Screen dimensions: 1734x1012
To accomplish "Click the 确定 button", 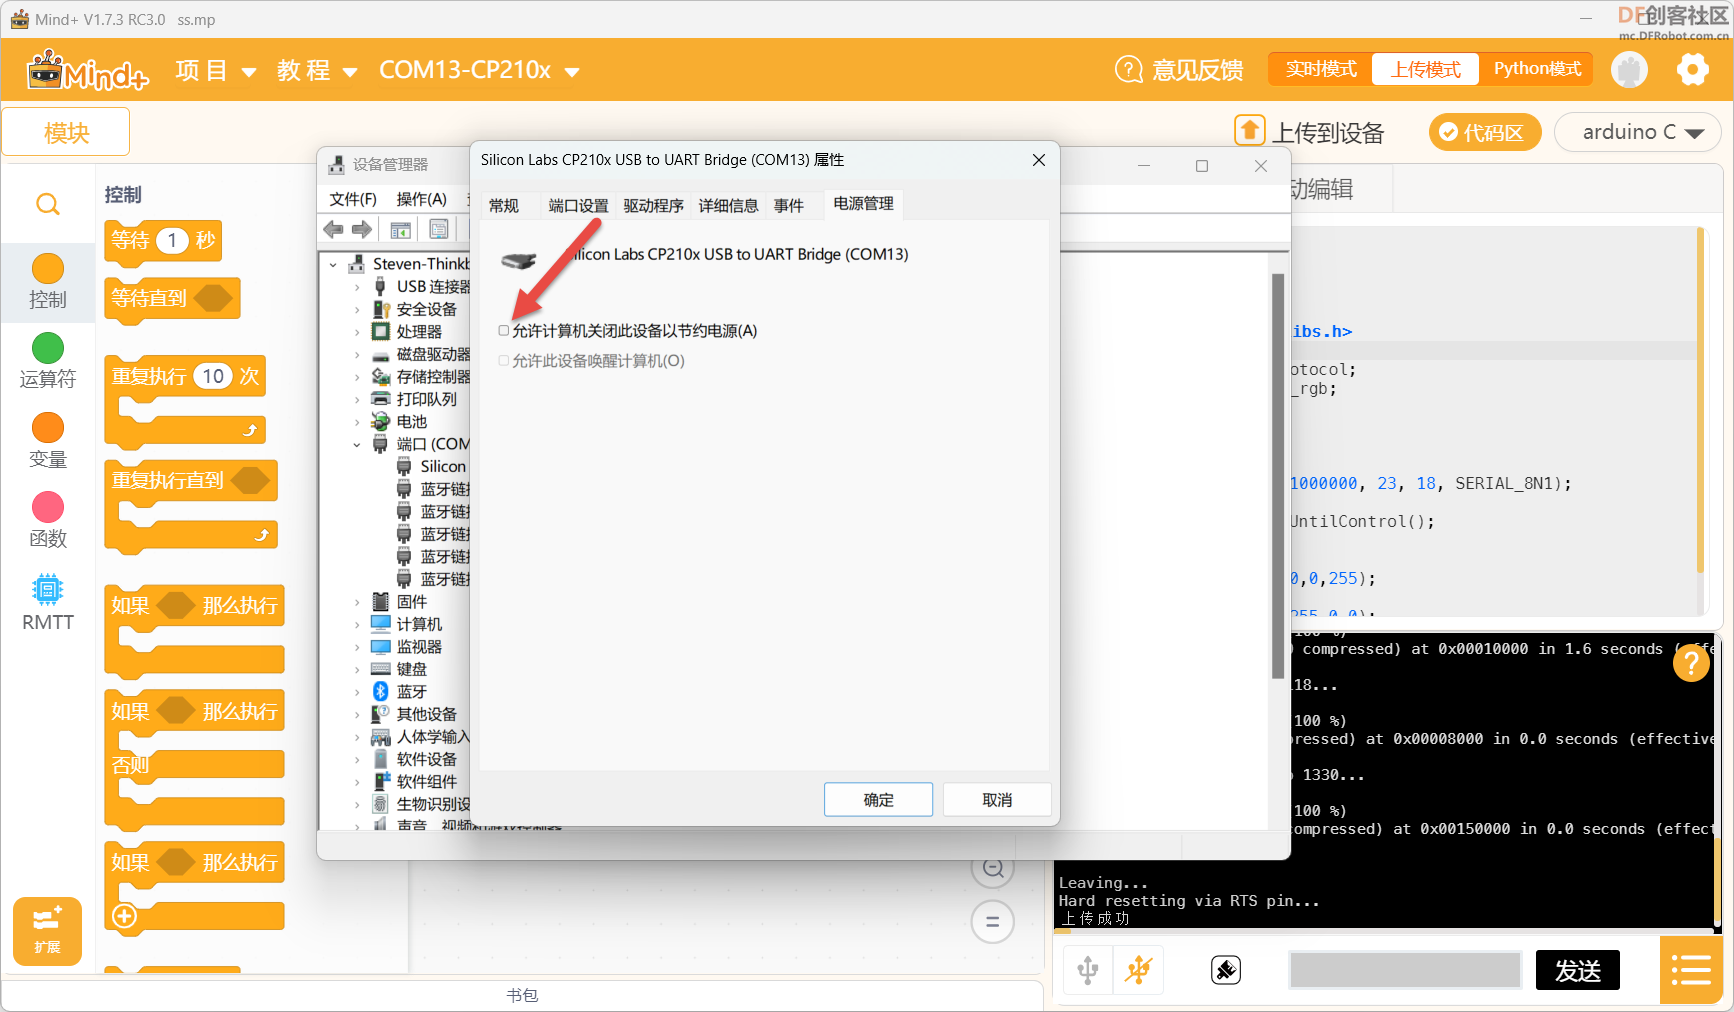I will [x=879, y=799].
